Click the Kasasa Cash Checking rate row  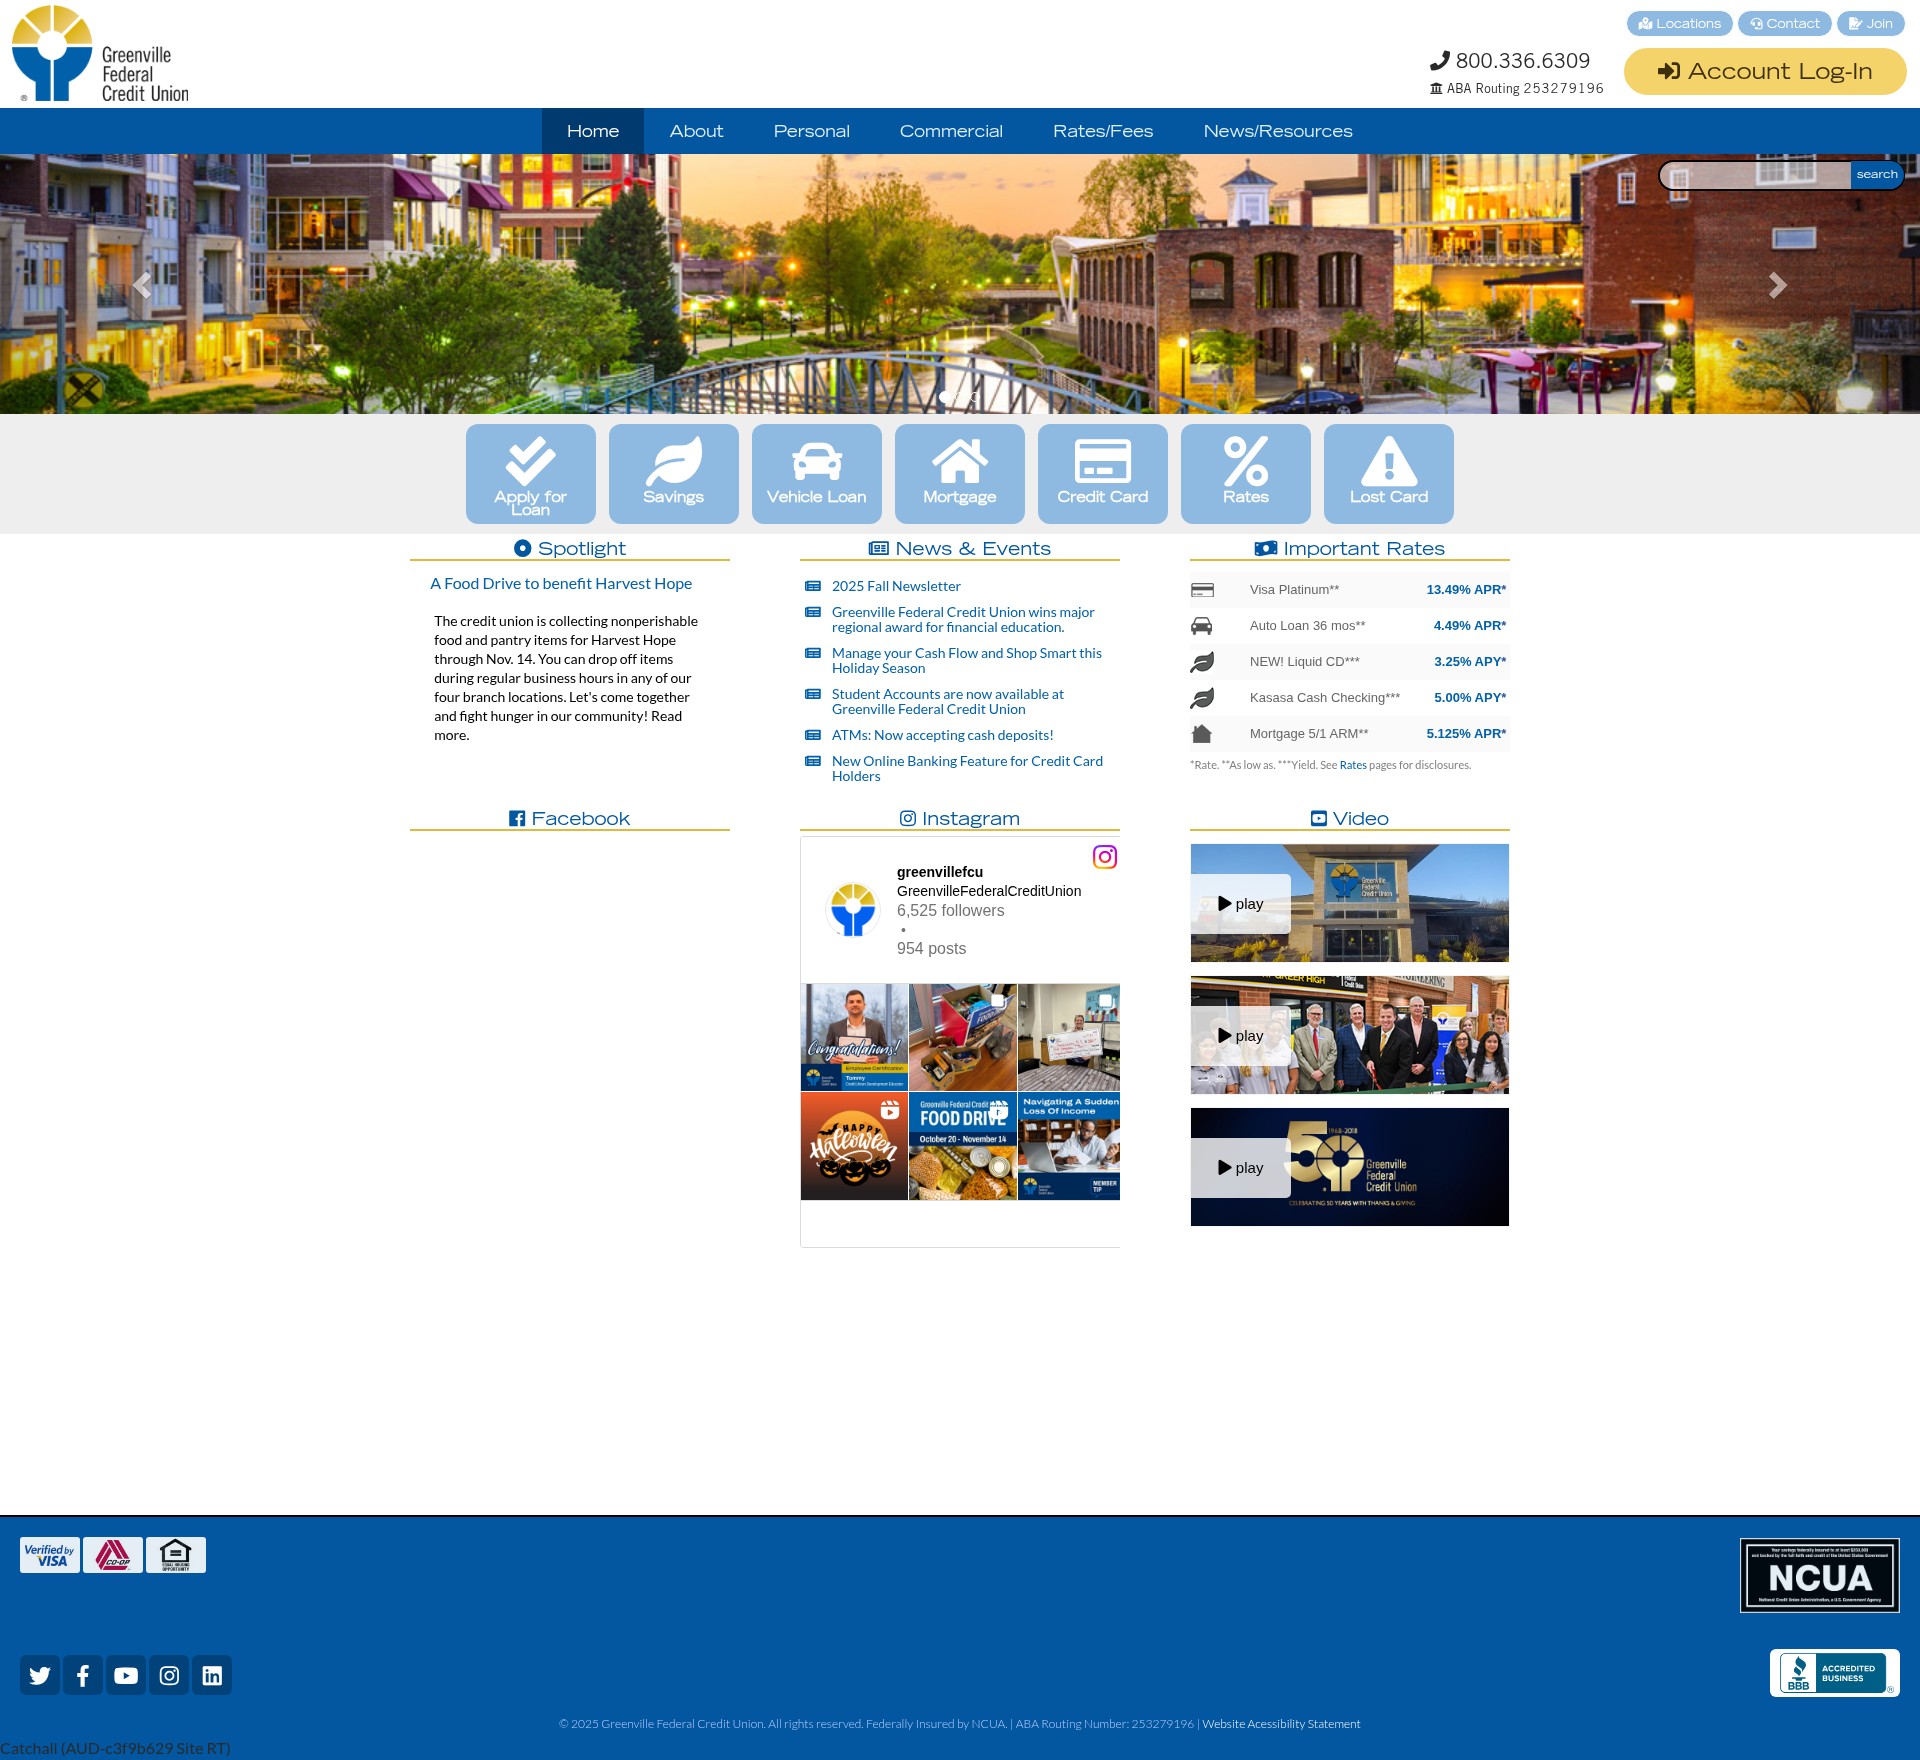[1349, 698]
